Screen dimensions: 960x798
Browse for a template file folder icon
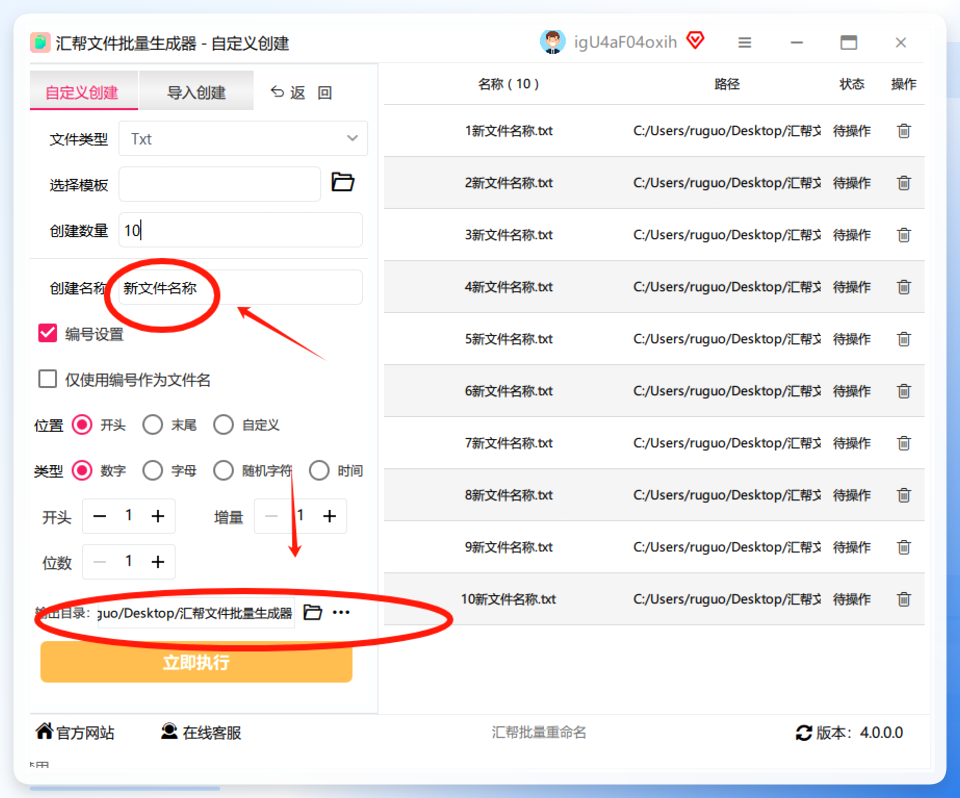[343, 183]
